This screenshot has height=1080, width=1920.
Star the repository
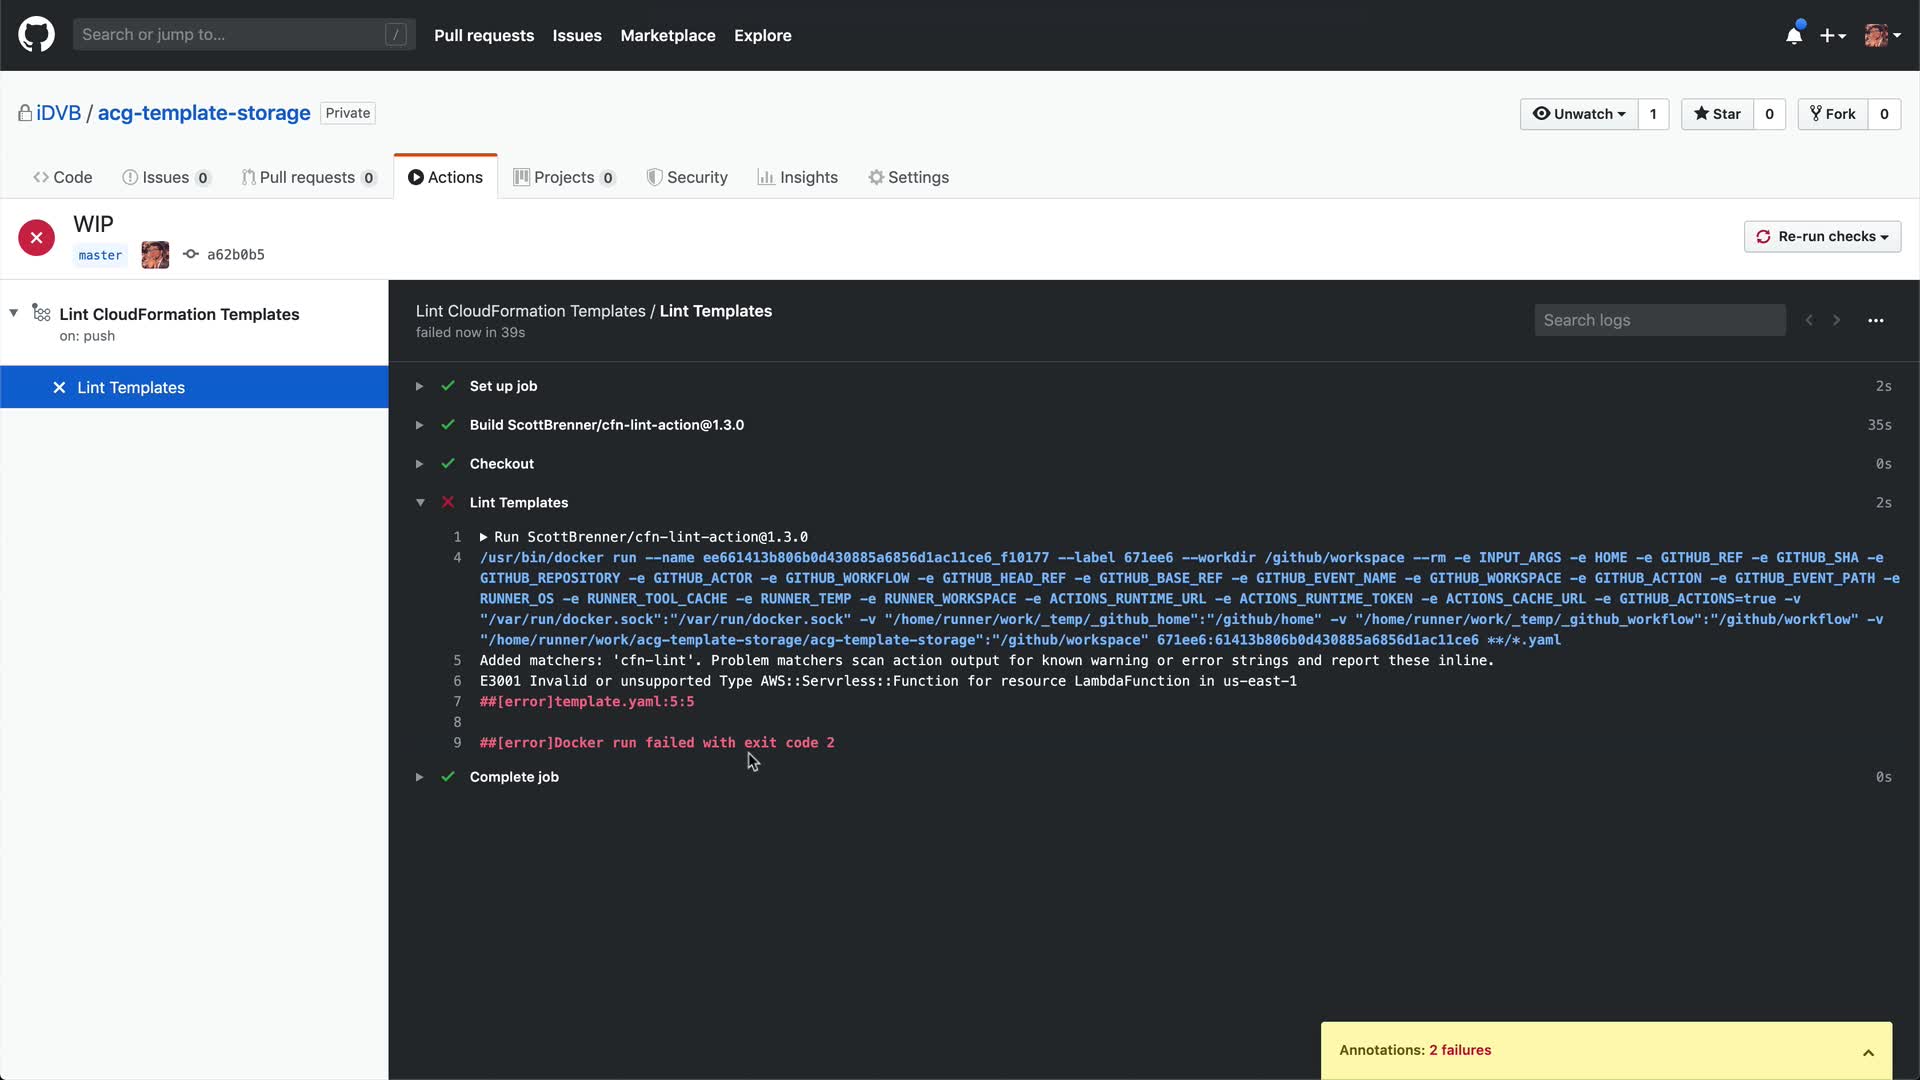click(x=1717, y=114)
